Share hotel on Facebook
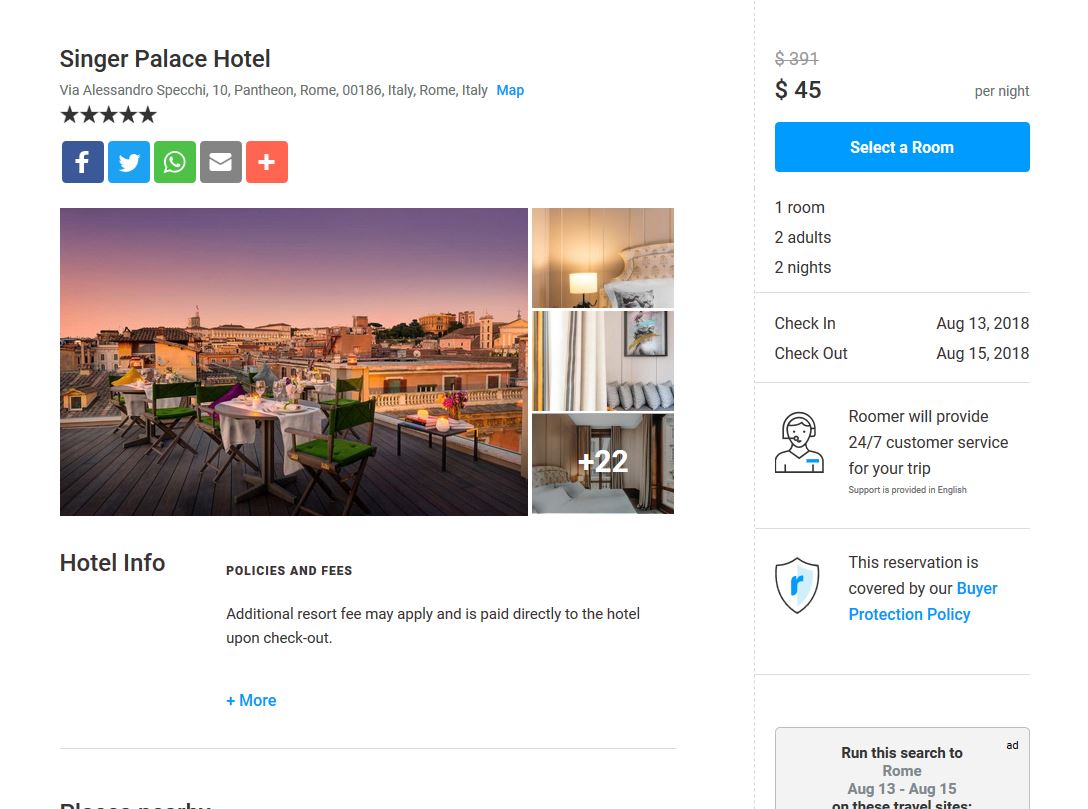The image size is (1088, 809). click(83, 162)
